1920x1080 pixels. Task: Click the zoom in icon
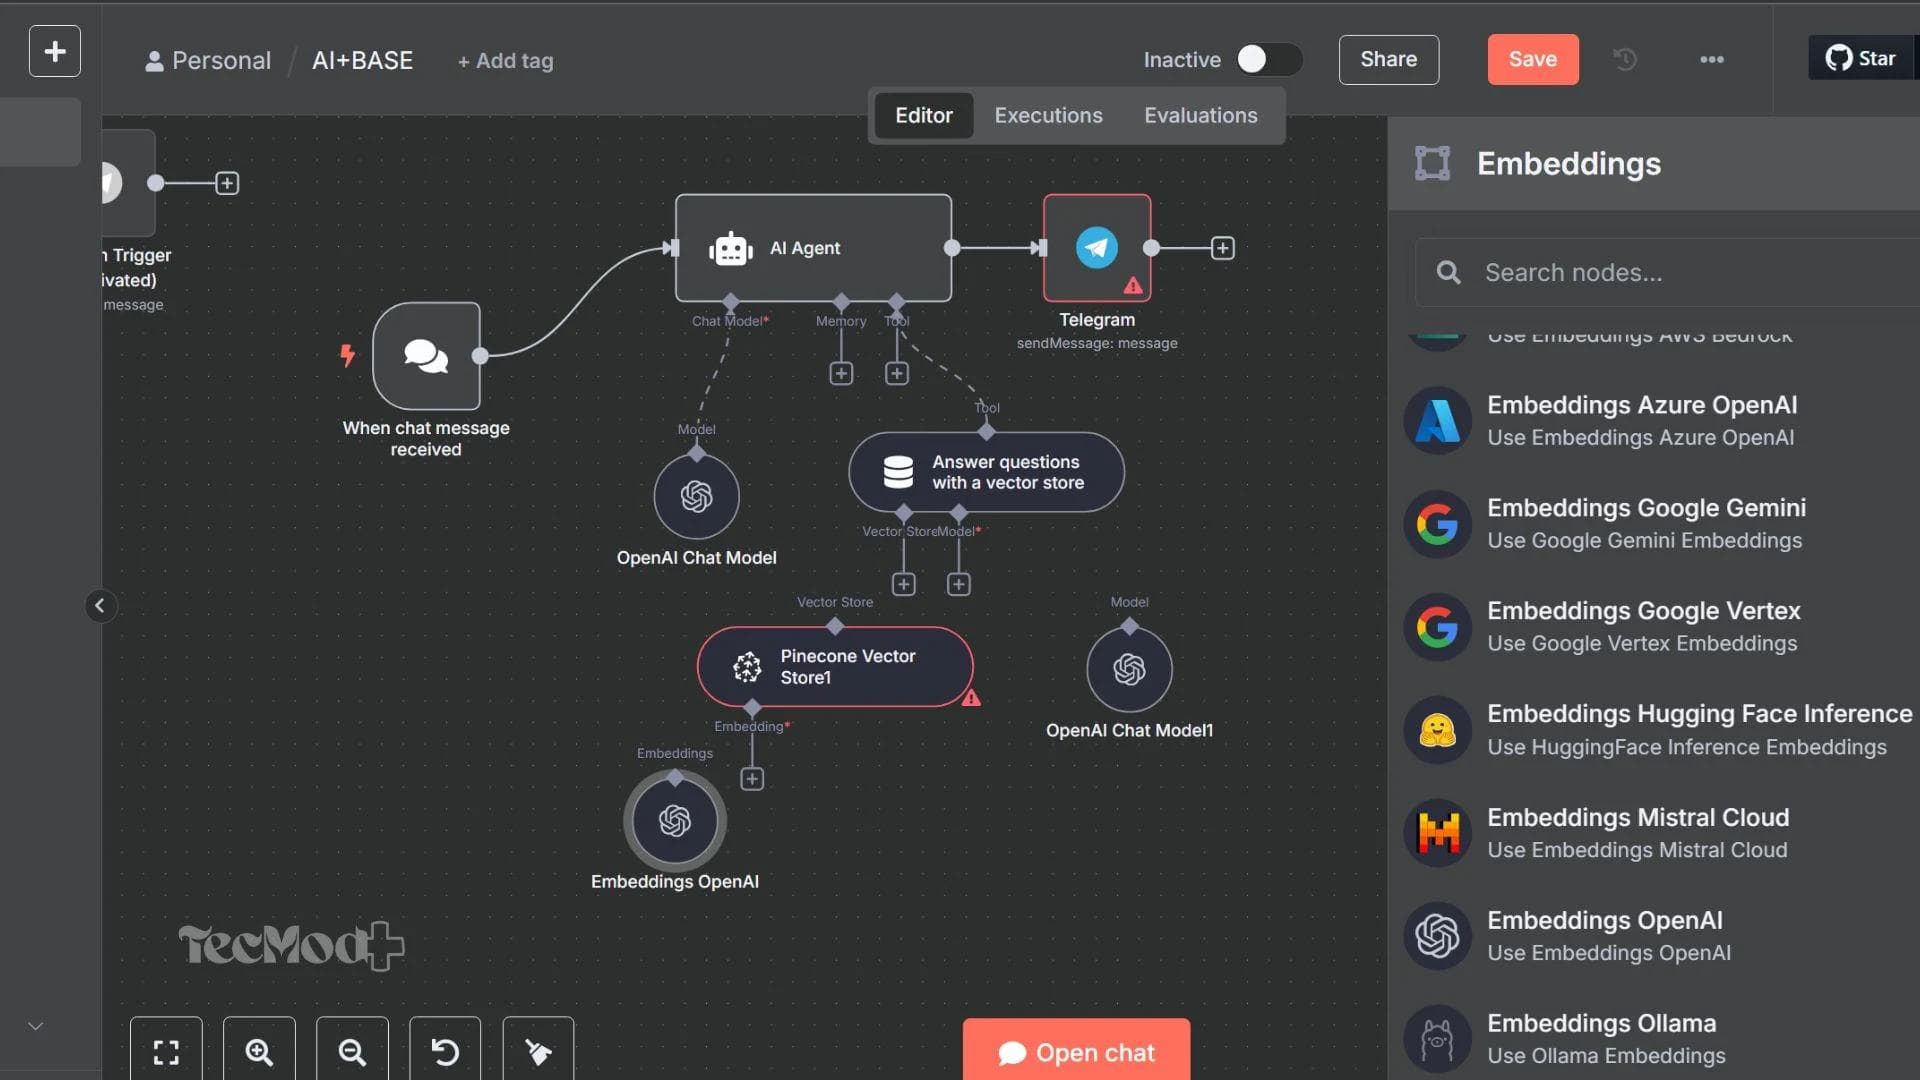(259, 1052)
